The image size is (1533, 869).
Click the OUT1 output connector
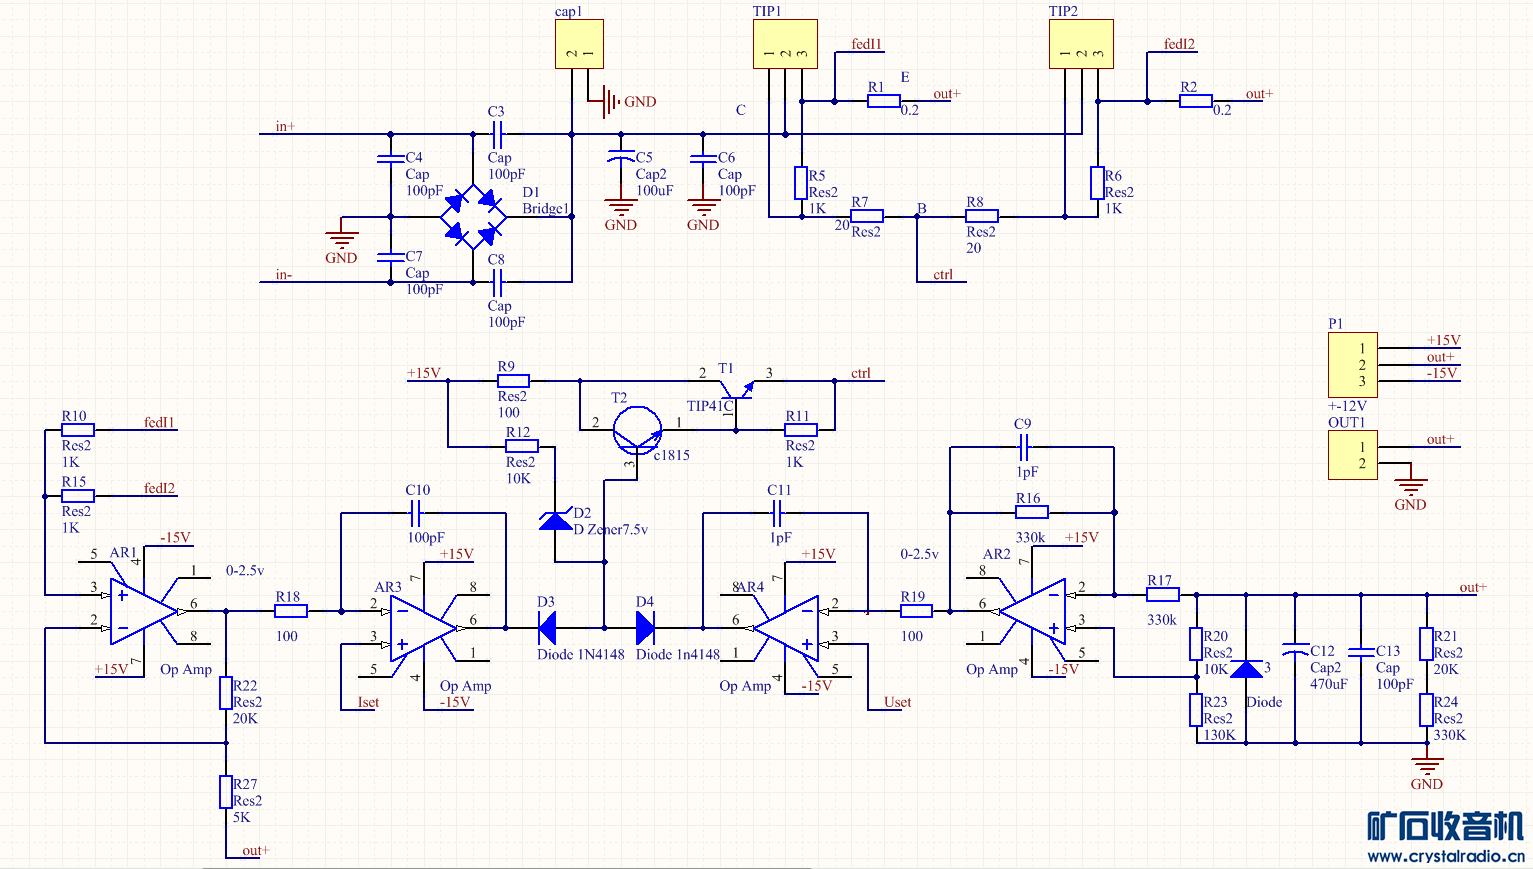coord(1352,455)
